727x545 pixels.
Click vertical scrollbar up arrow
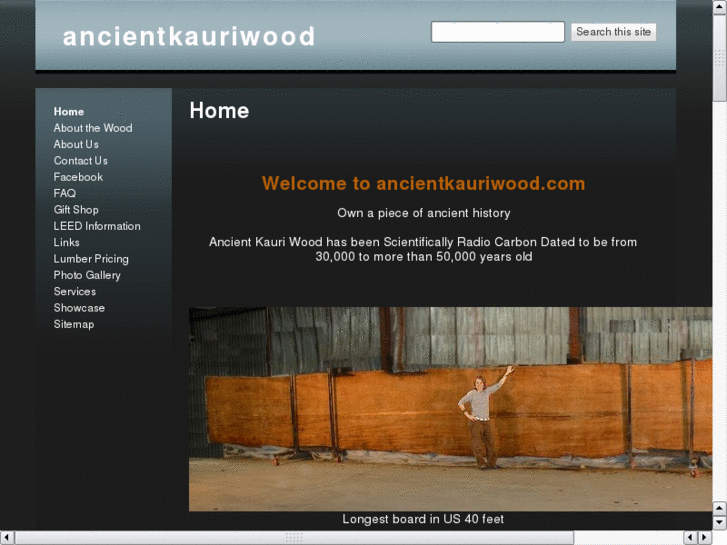click(720, 6)
